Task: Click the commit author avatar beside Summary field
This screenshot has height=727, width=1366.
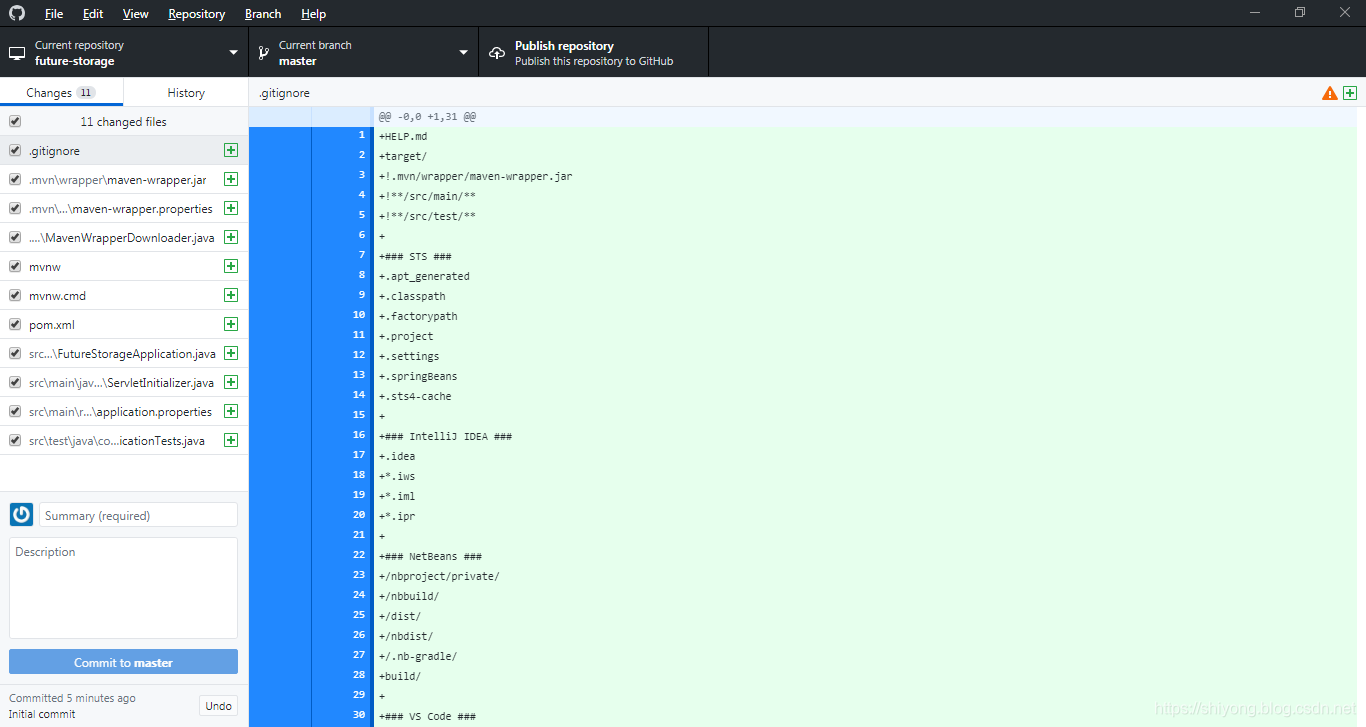Action: pyautogui.click(x=21, y=514)
